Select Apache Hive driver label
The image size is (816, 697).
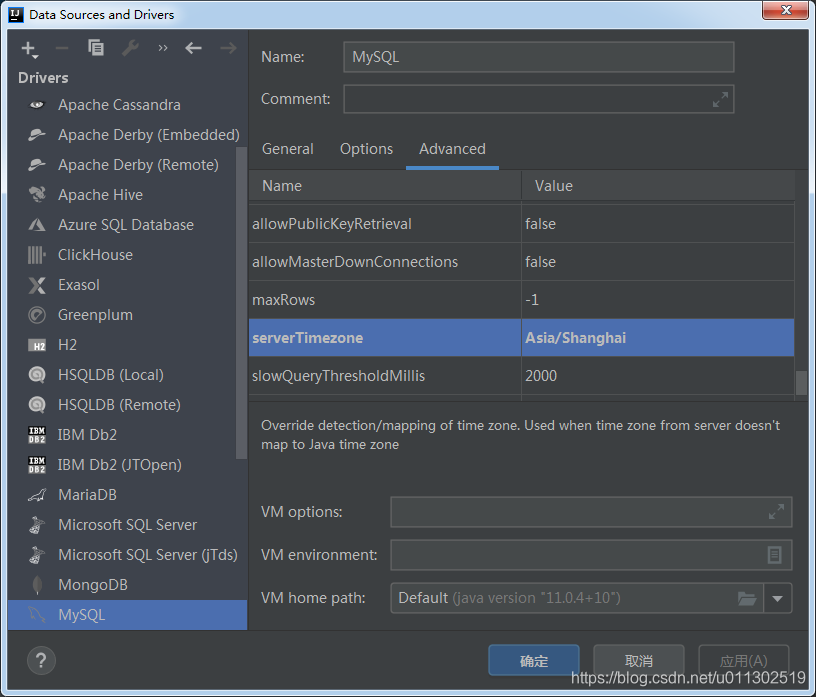pyautogui.click(x=100, y=195)
